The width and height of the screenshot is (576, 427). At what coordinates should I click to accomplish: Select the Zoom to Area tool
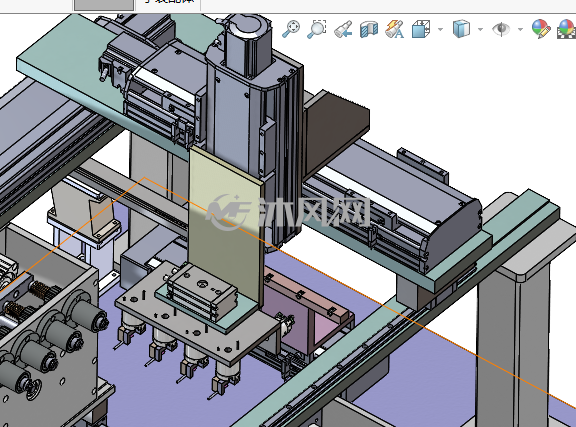point(316,29)
